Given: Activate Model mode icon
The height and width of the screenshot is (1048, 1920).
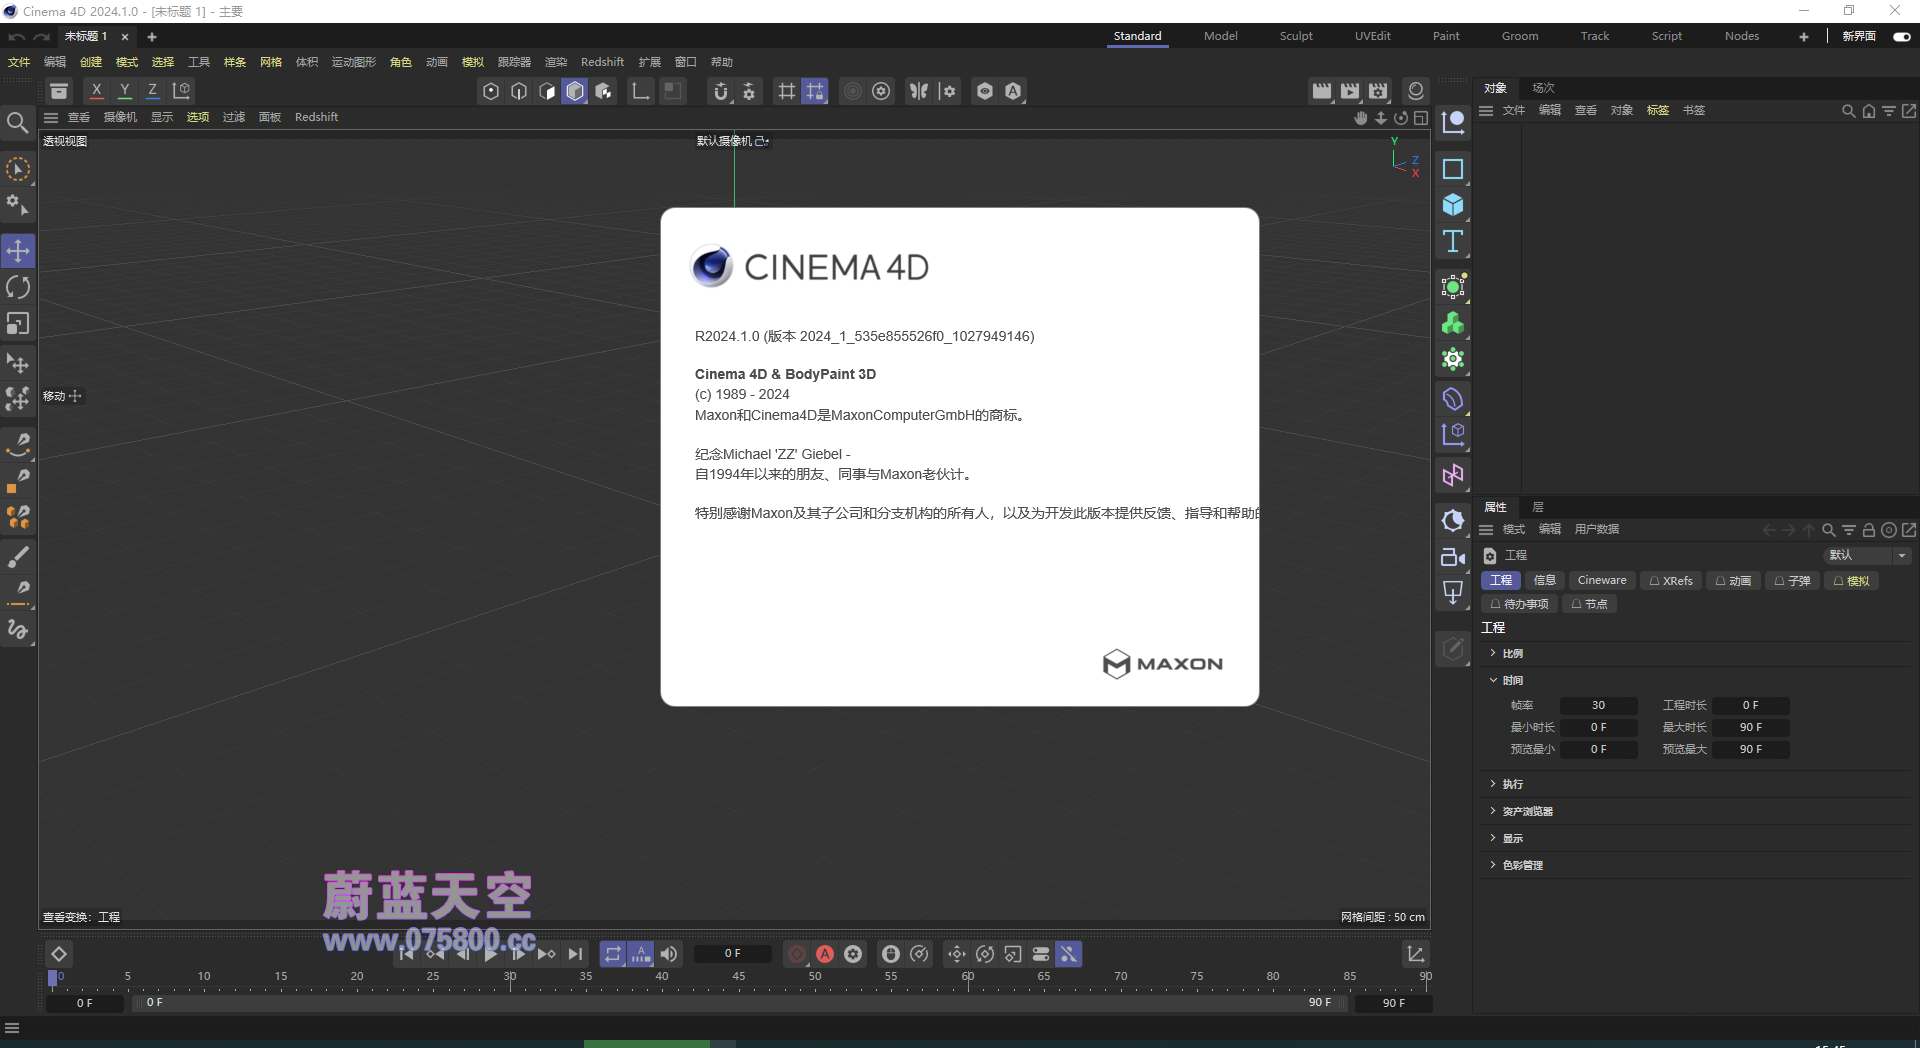Looking at the screenshot, I should (x=575, y=91).
